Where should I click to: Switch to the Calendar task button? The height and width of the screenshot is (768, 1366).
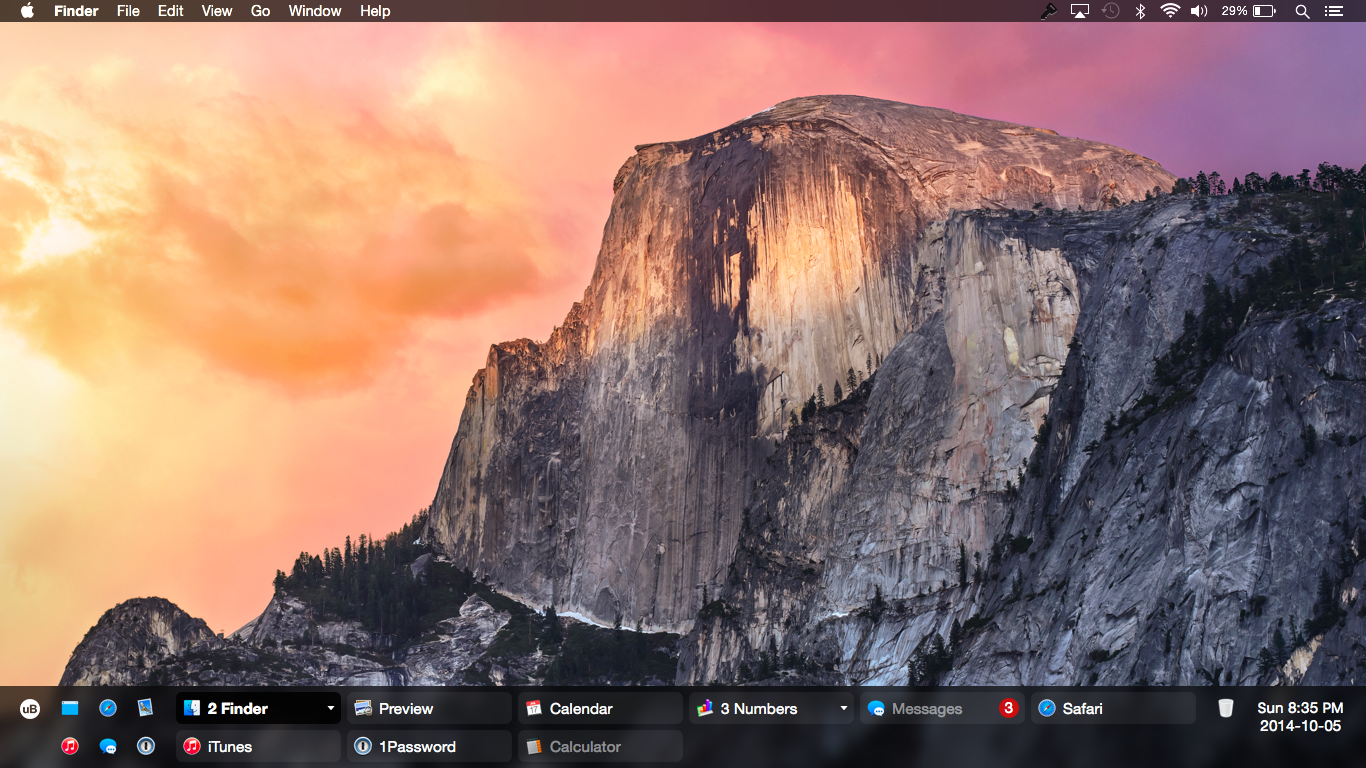[600, 708]
